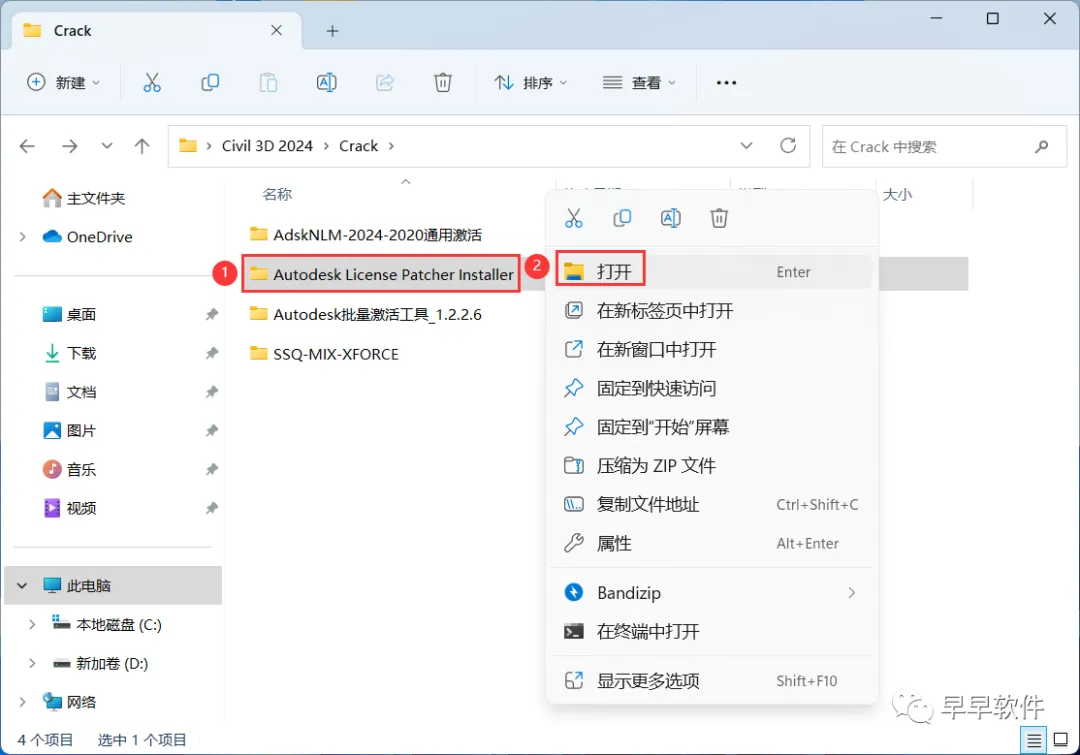Open 下载 quick access item
Screen dimensions: 1080x755
[x=70, y=353]
